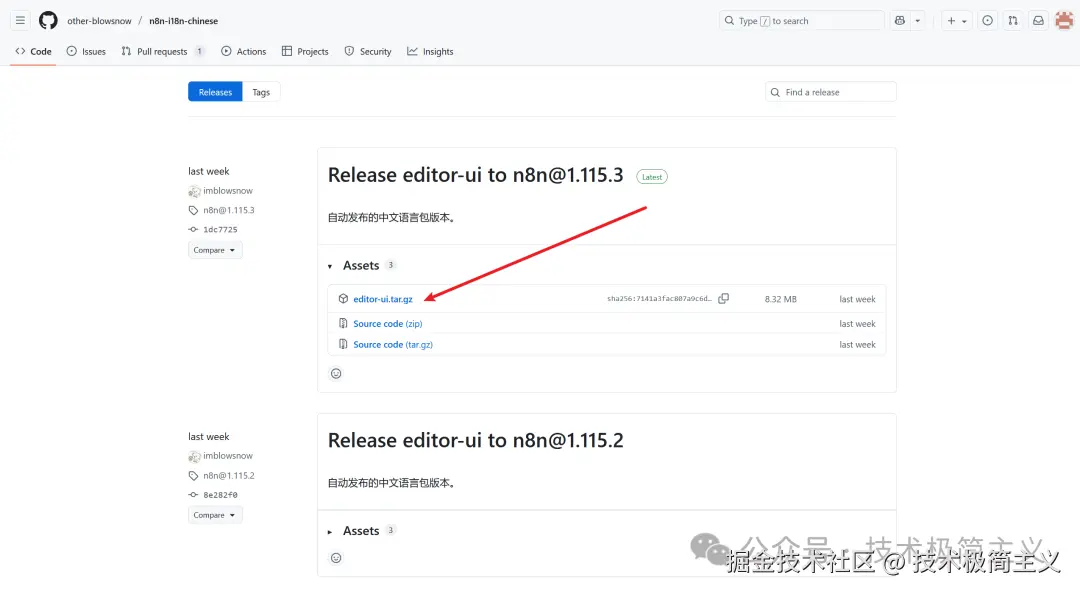Switch to the Projects tab
The height and width of the screenshot is (594, 1080).
(305, 52)
